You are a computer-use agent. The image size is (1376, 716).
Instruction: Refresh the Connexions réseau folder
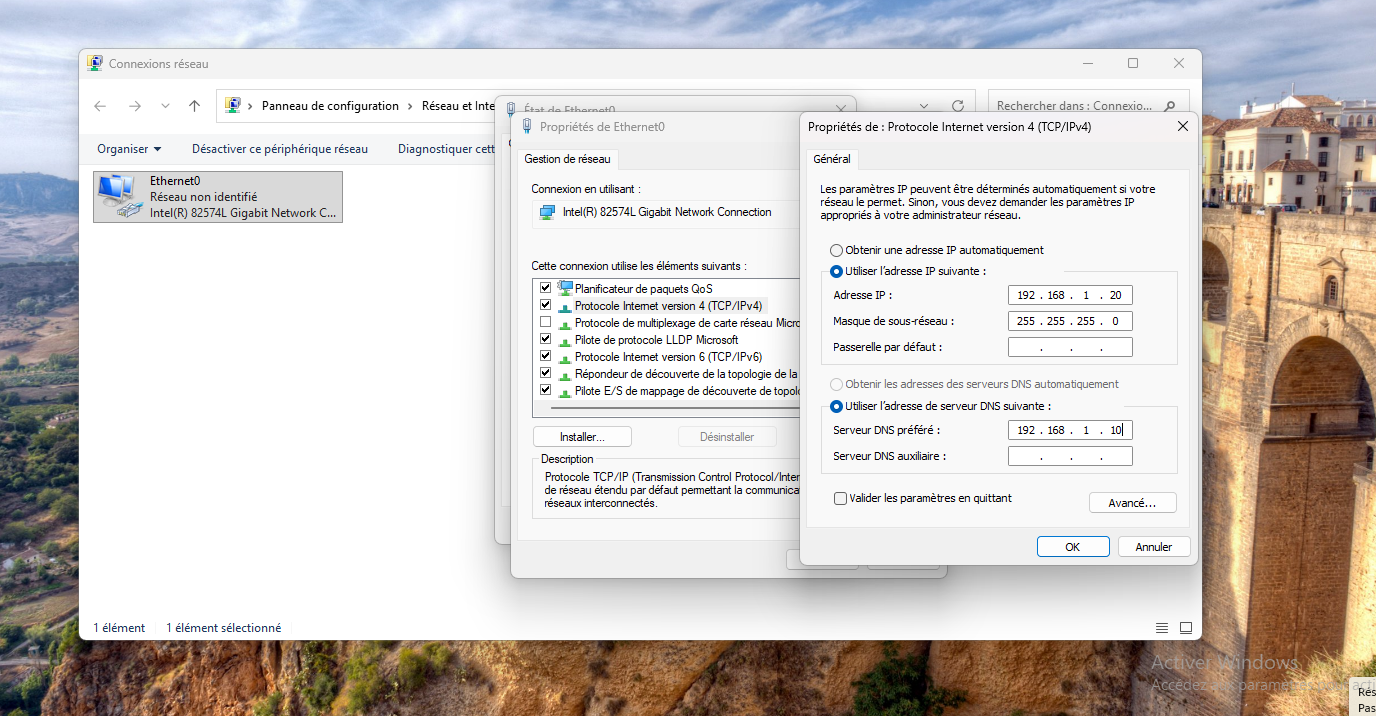click(957, 106)
